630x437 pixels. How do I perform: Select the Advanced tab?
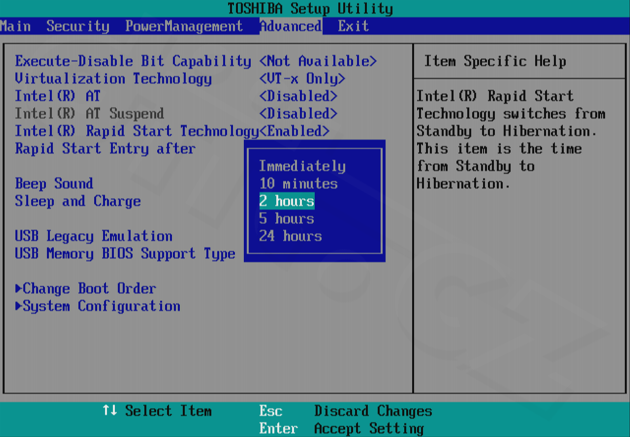click(291, 26)
